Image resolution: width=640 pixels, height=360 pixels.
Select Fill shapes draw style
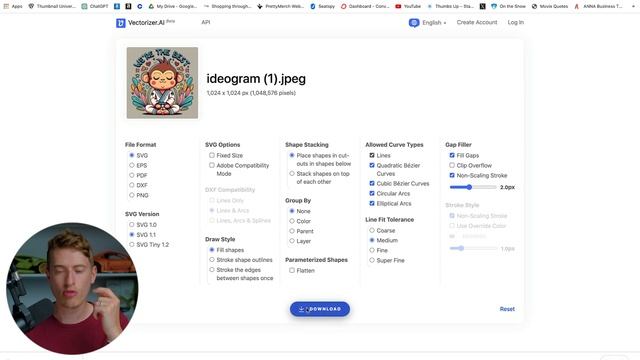click(x=212, y=250)
